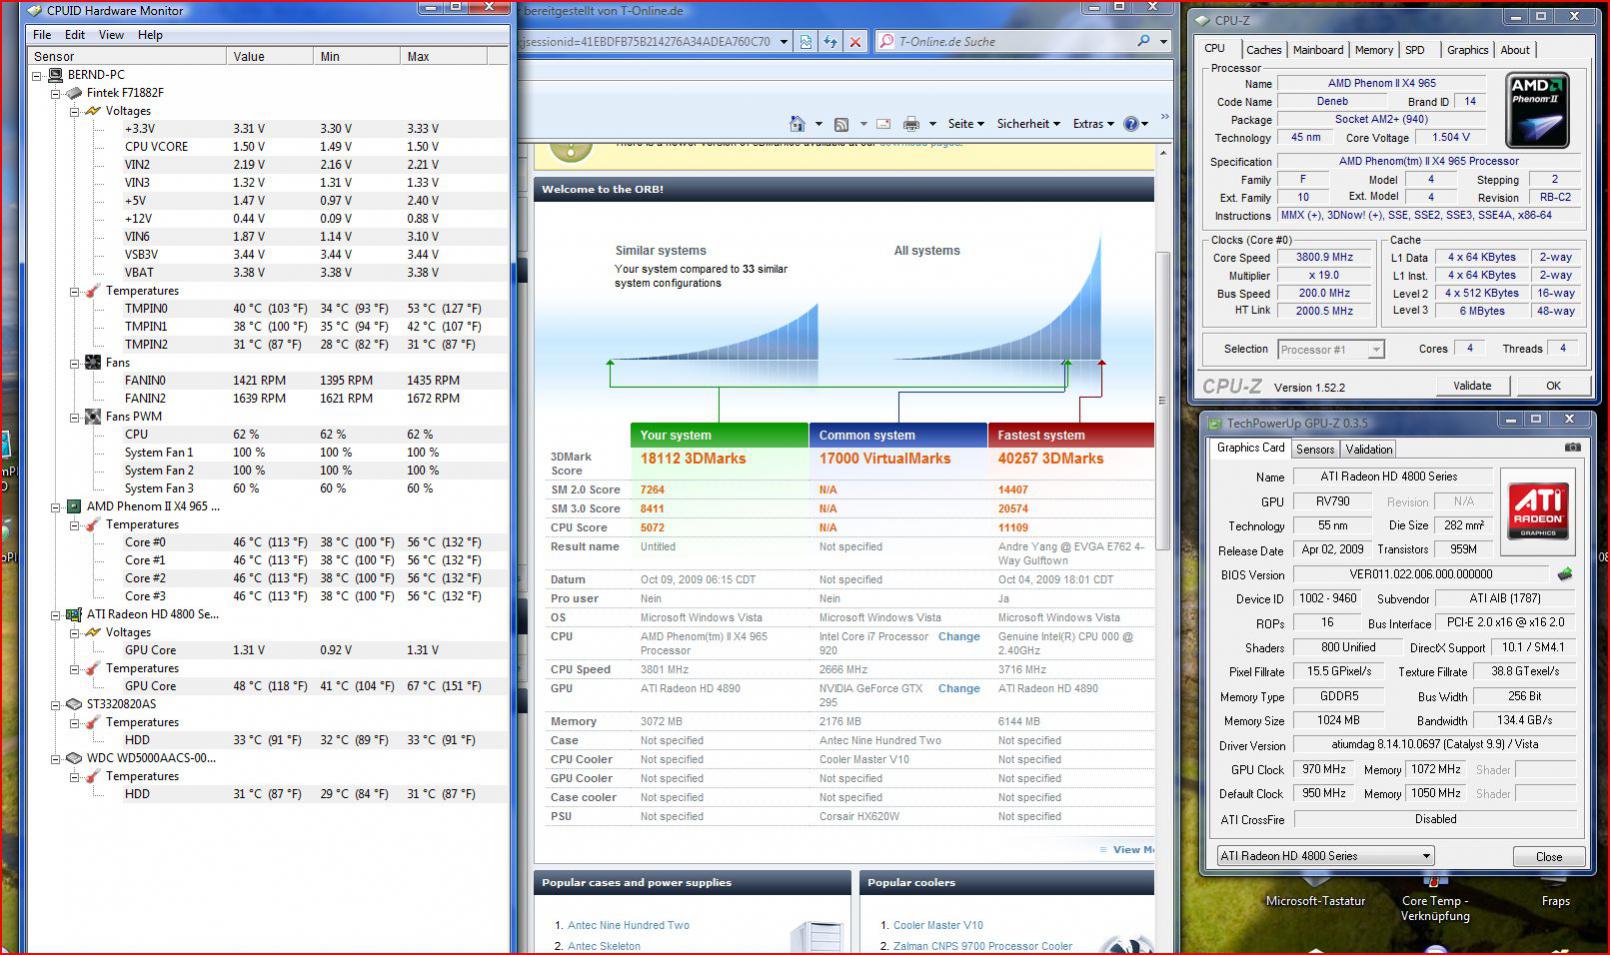The image size is (1610, 955).
Task: Open the Seite dropdown menu
Action: [966, 124]
